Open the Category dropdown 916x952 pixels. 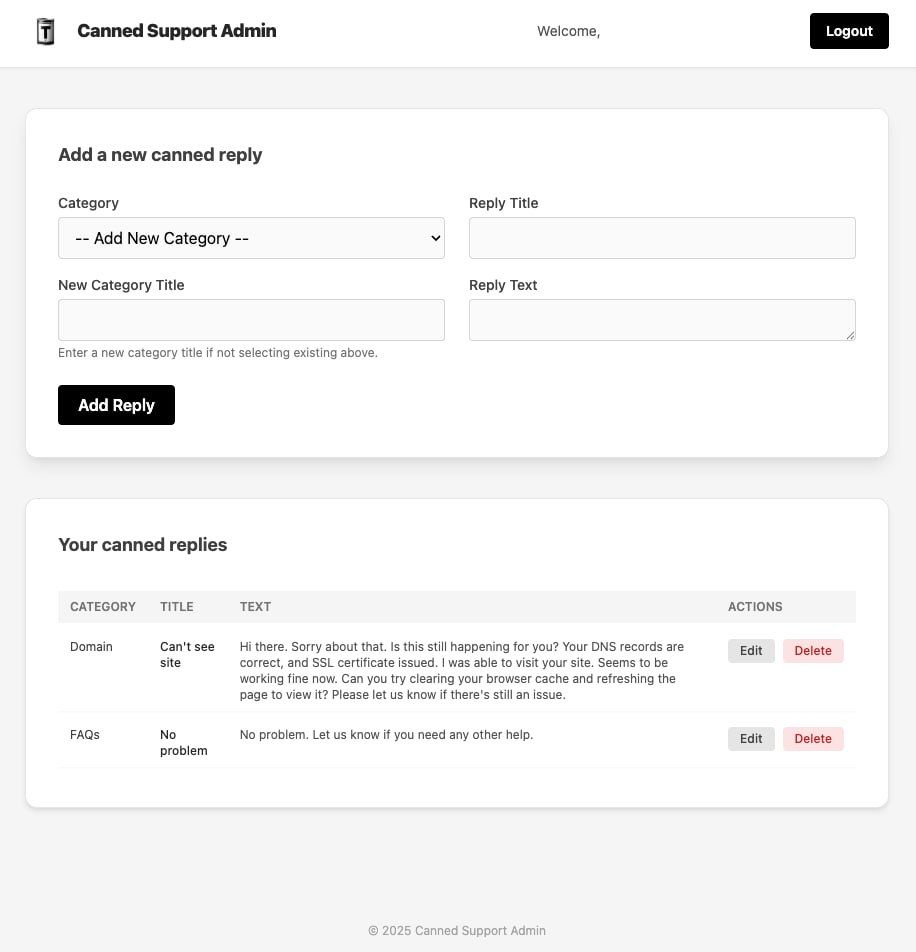click(251, 238)
